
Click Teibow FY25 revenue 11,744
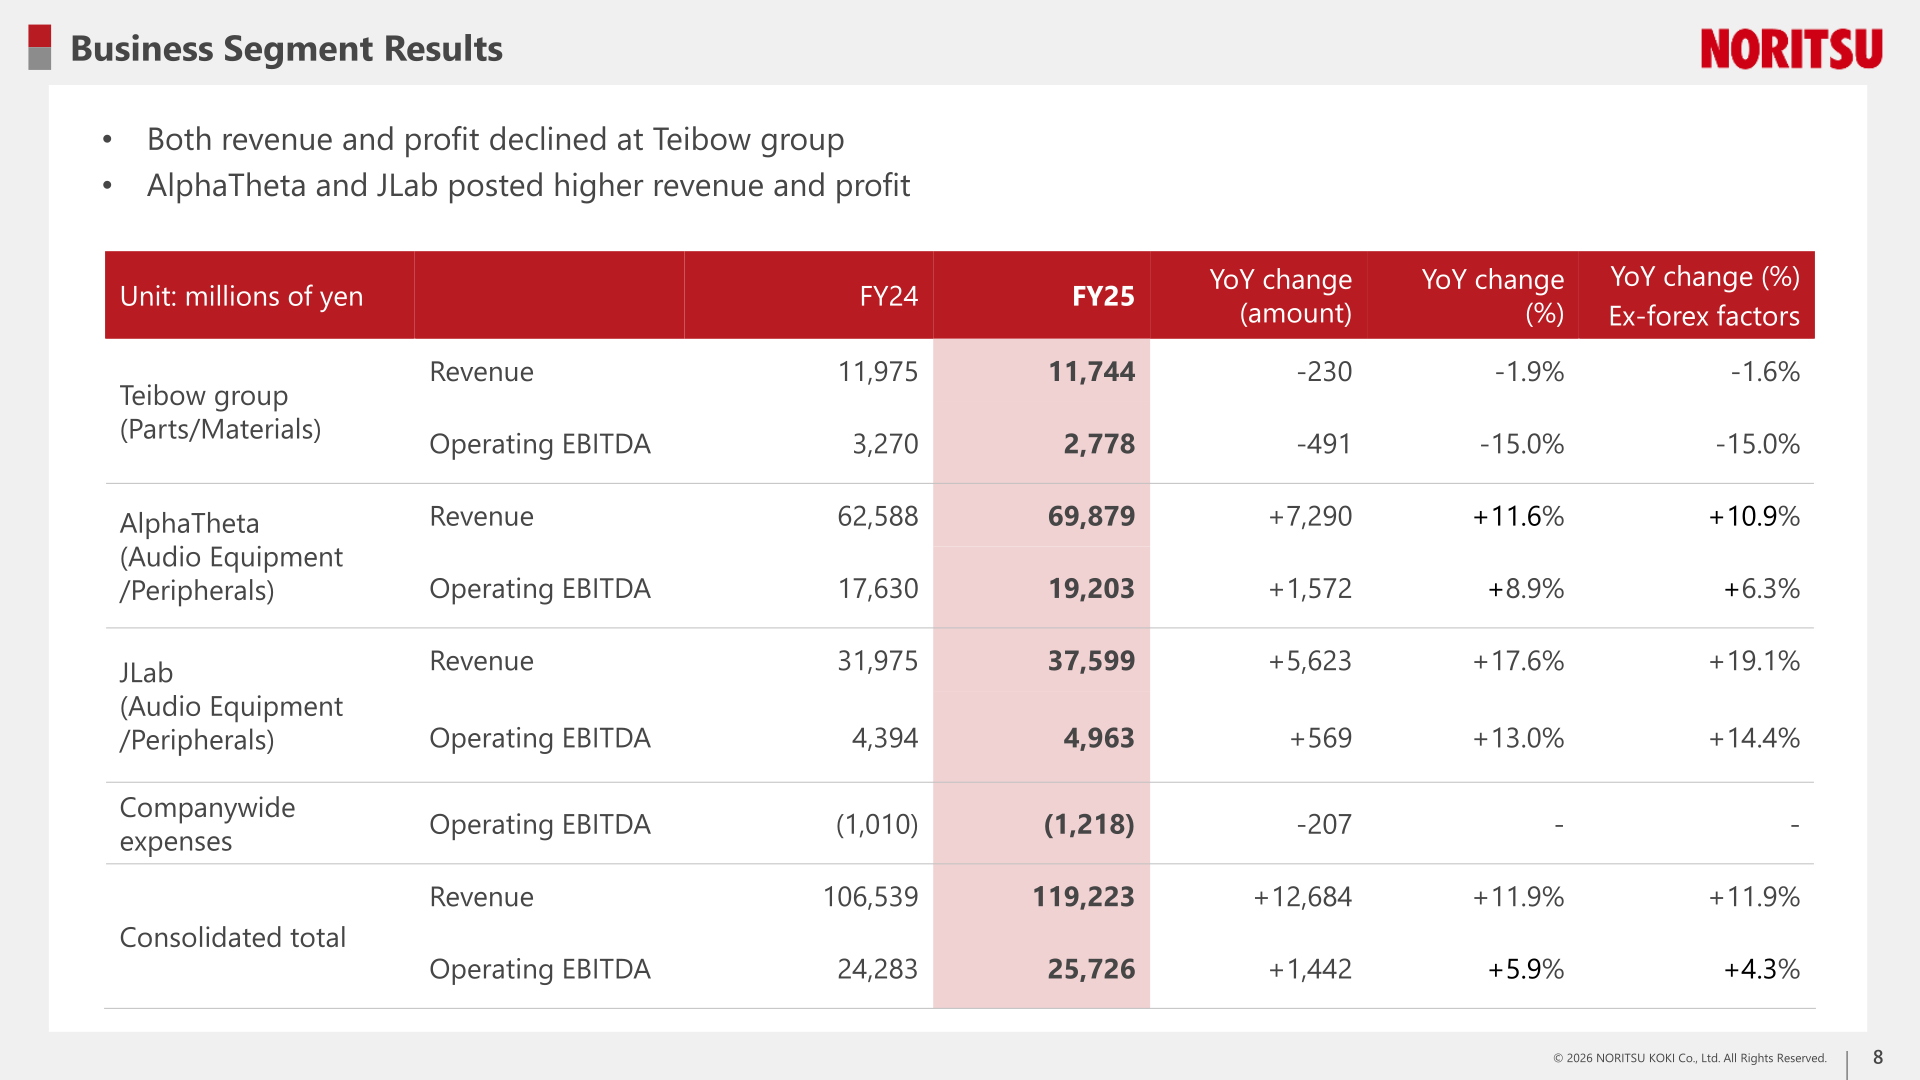pos(1091,372)
